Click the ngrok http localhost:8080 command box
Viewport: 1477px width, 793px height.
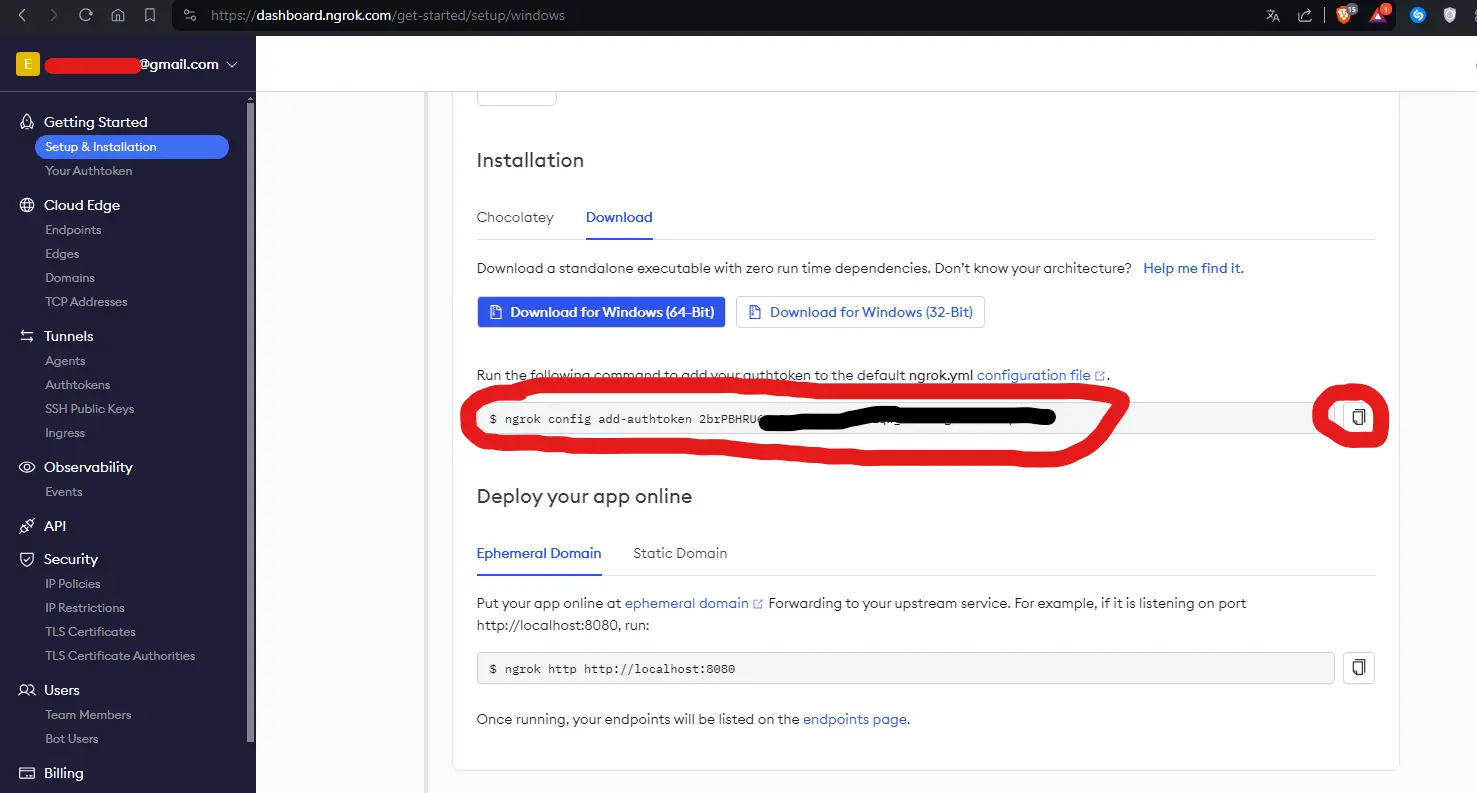[905, 668]
